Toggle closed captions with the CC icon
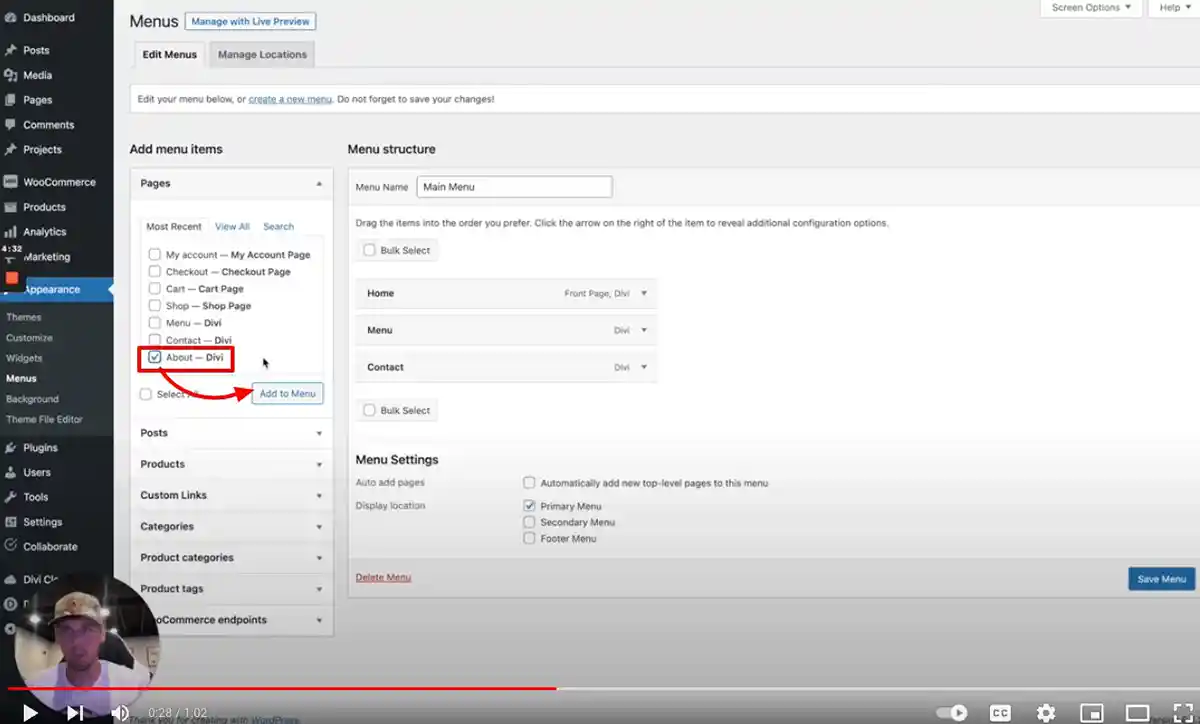The width and height of the screenshot is (1200, 724). click(1000, 713)
